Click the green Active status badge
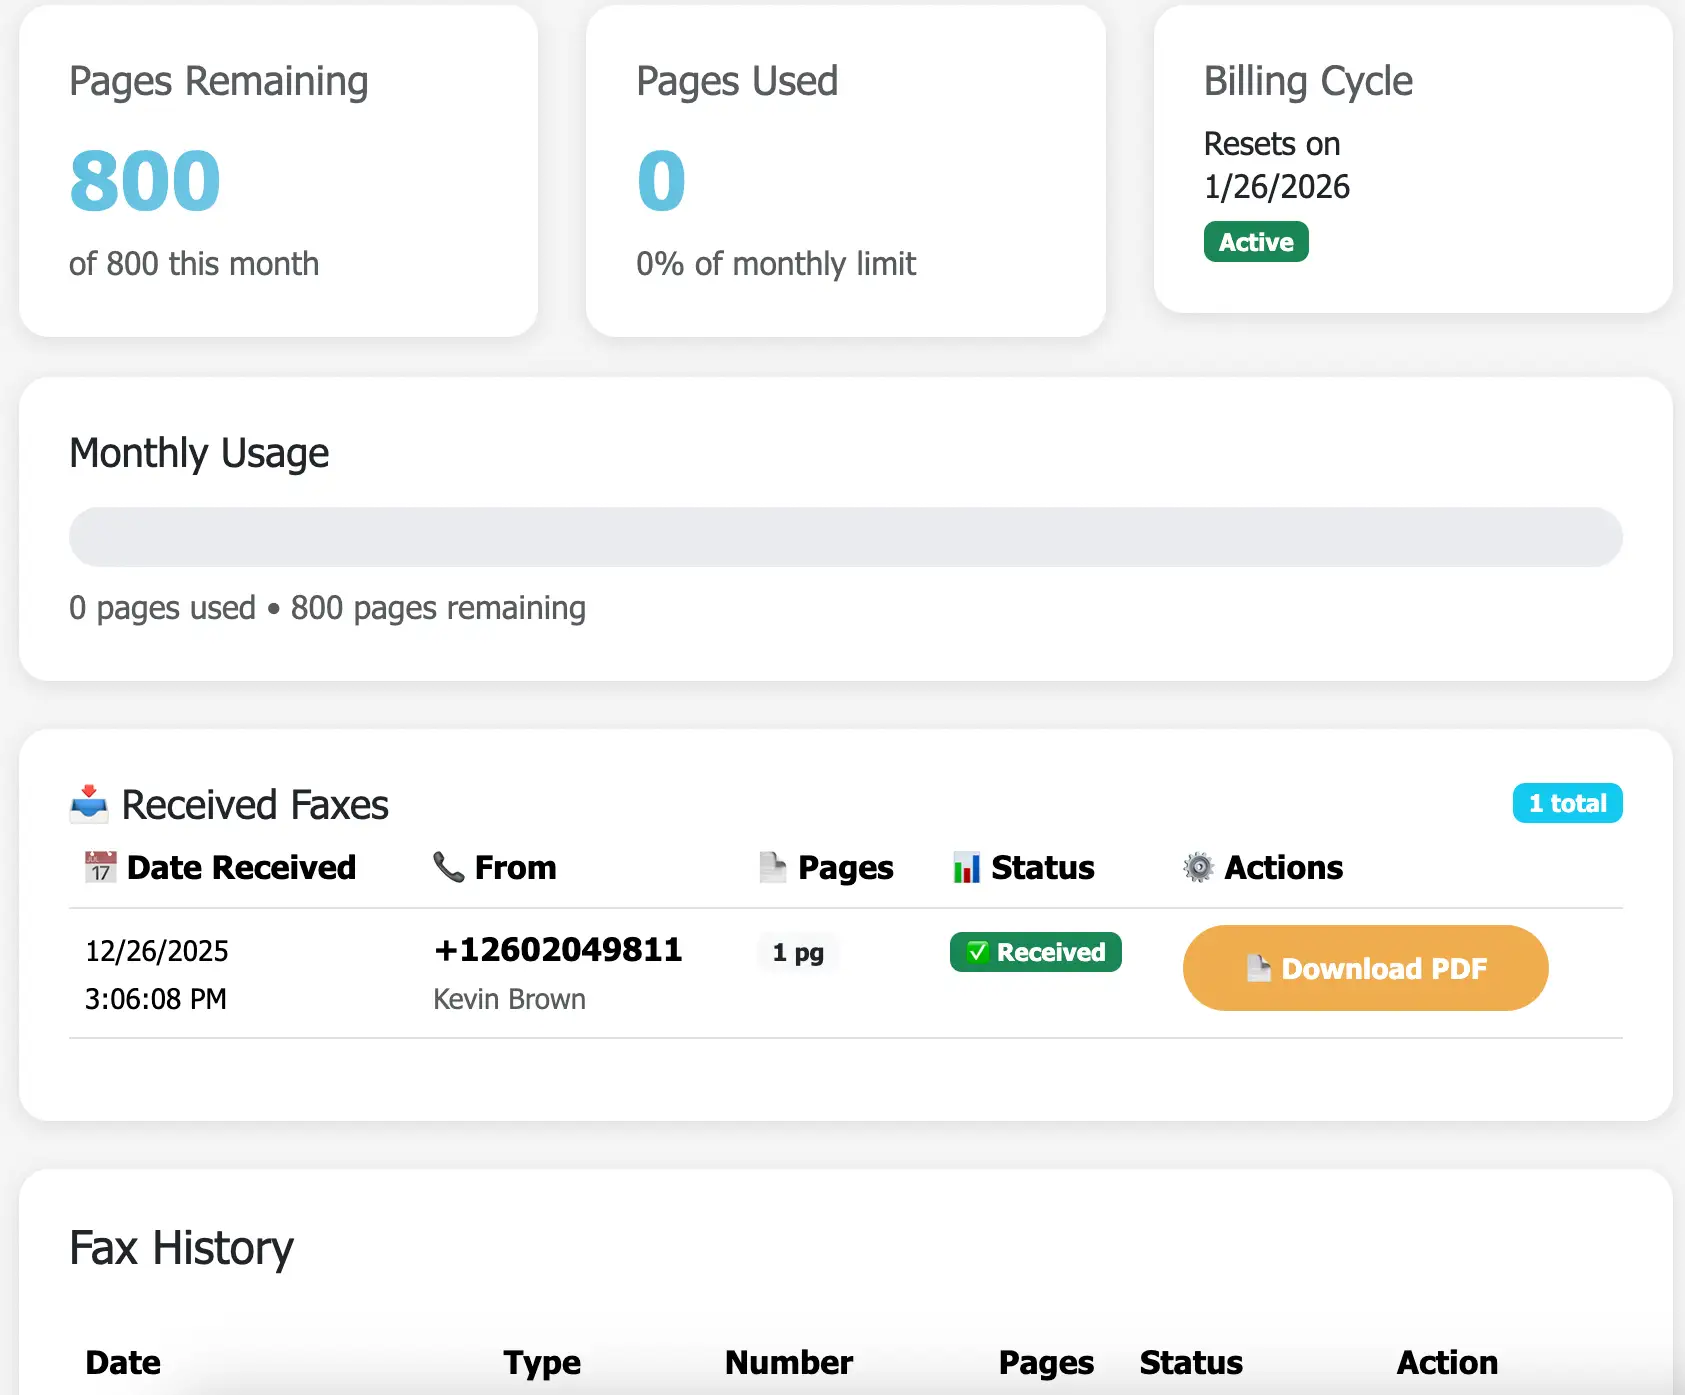The image size is (1685, 1395). (1255, 242)
